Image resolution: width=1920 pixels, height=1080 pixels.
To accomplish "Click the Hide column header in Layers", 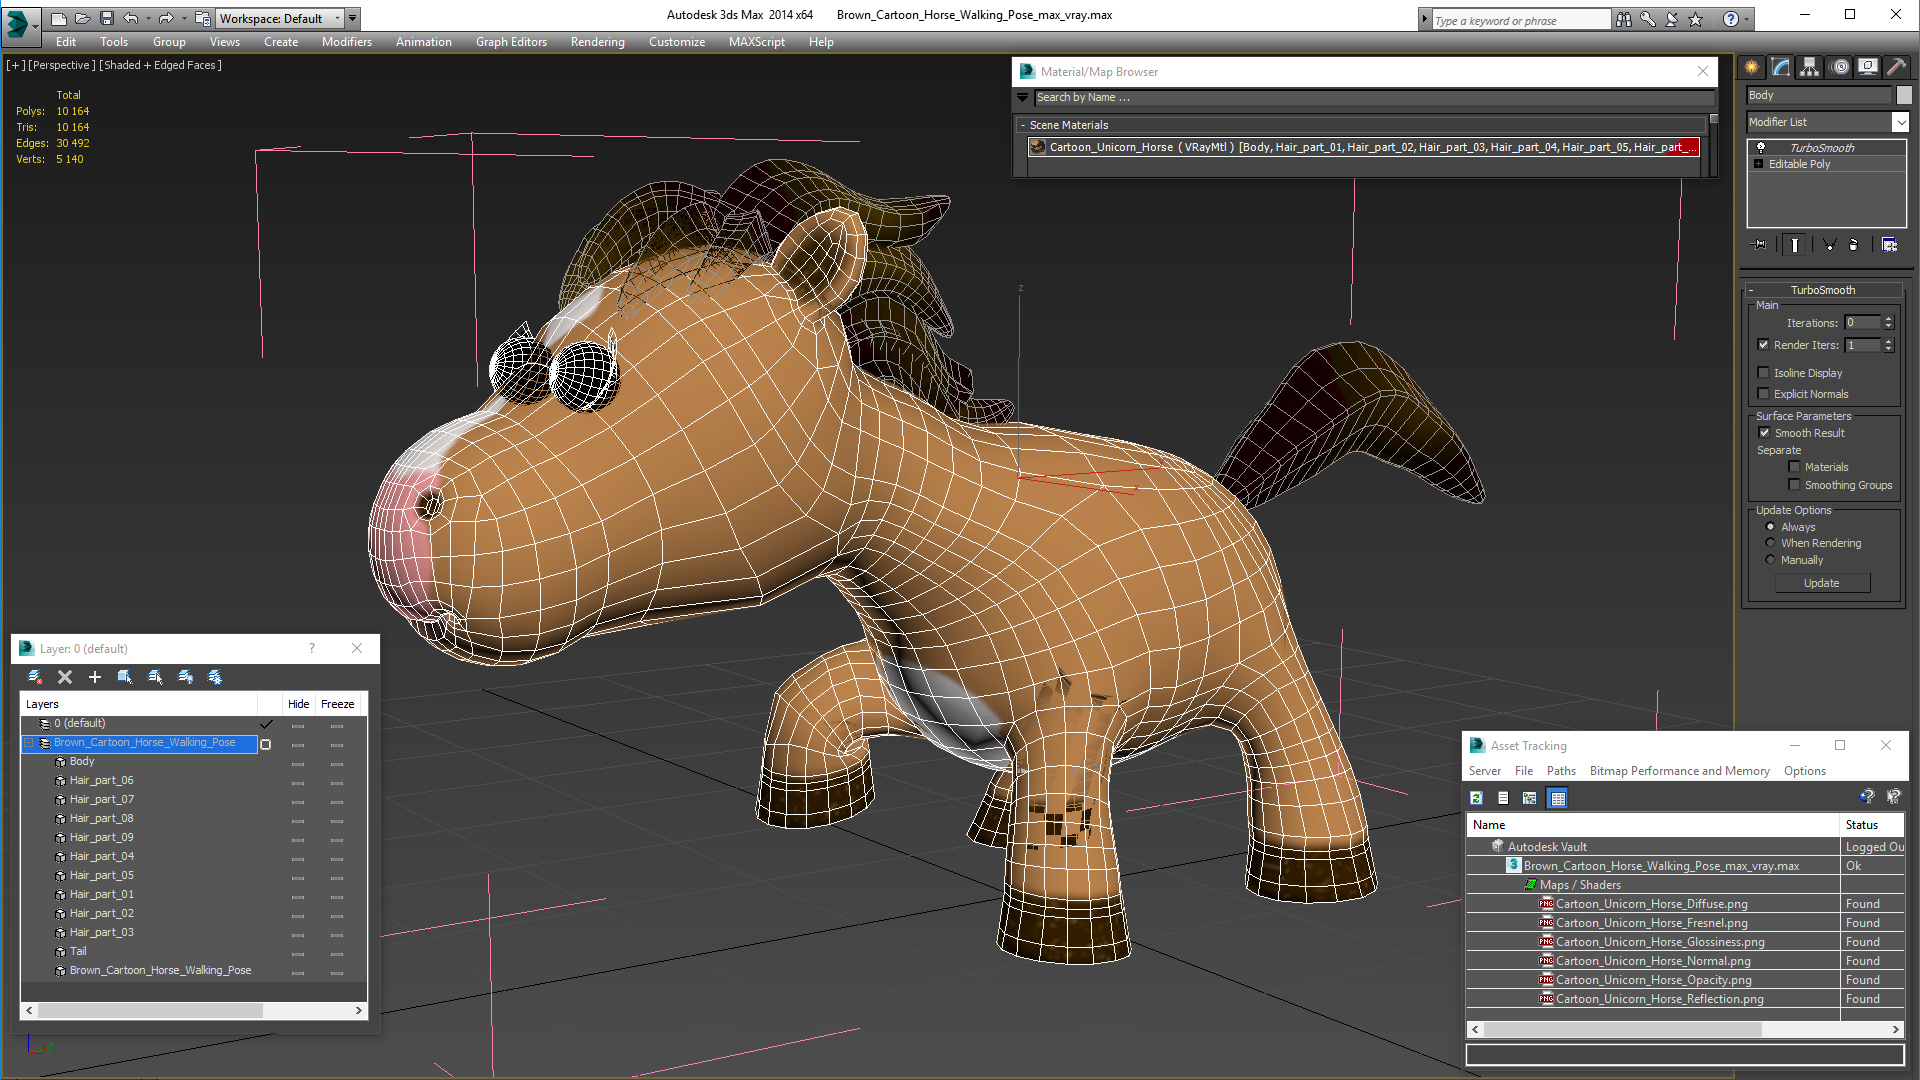I will point(298,704).
